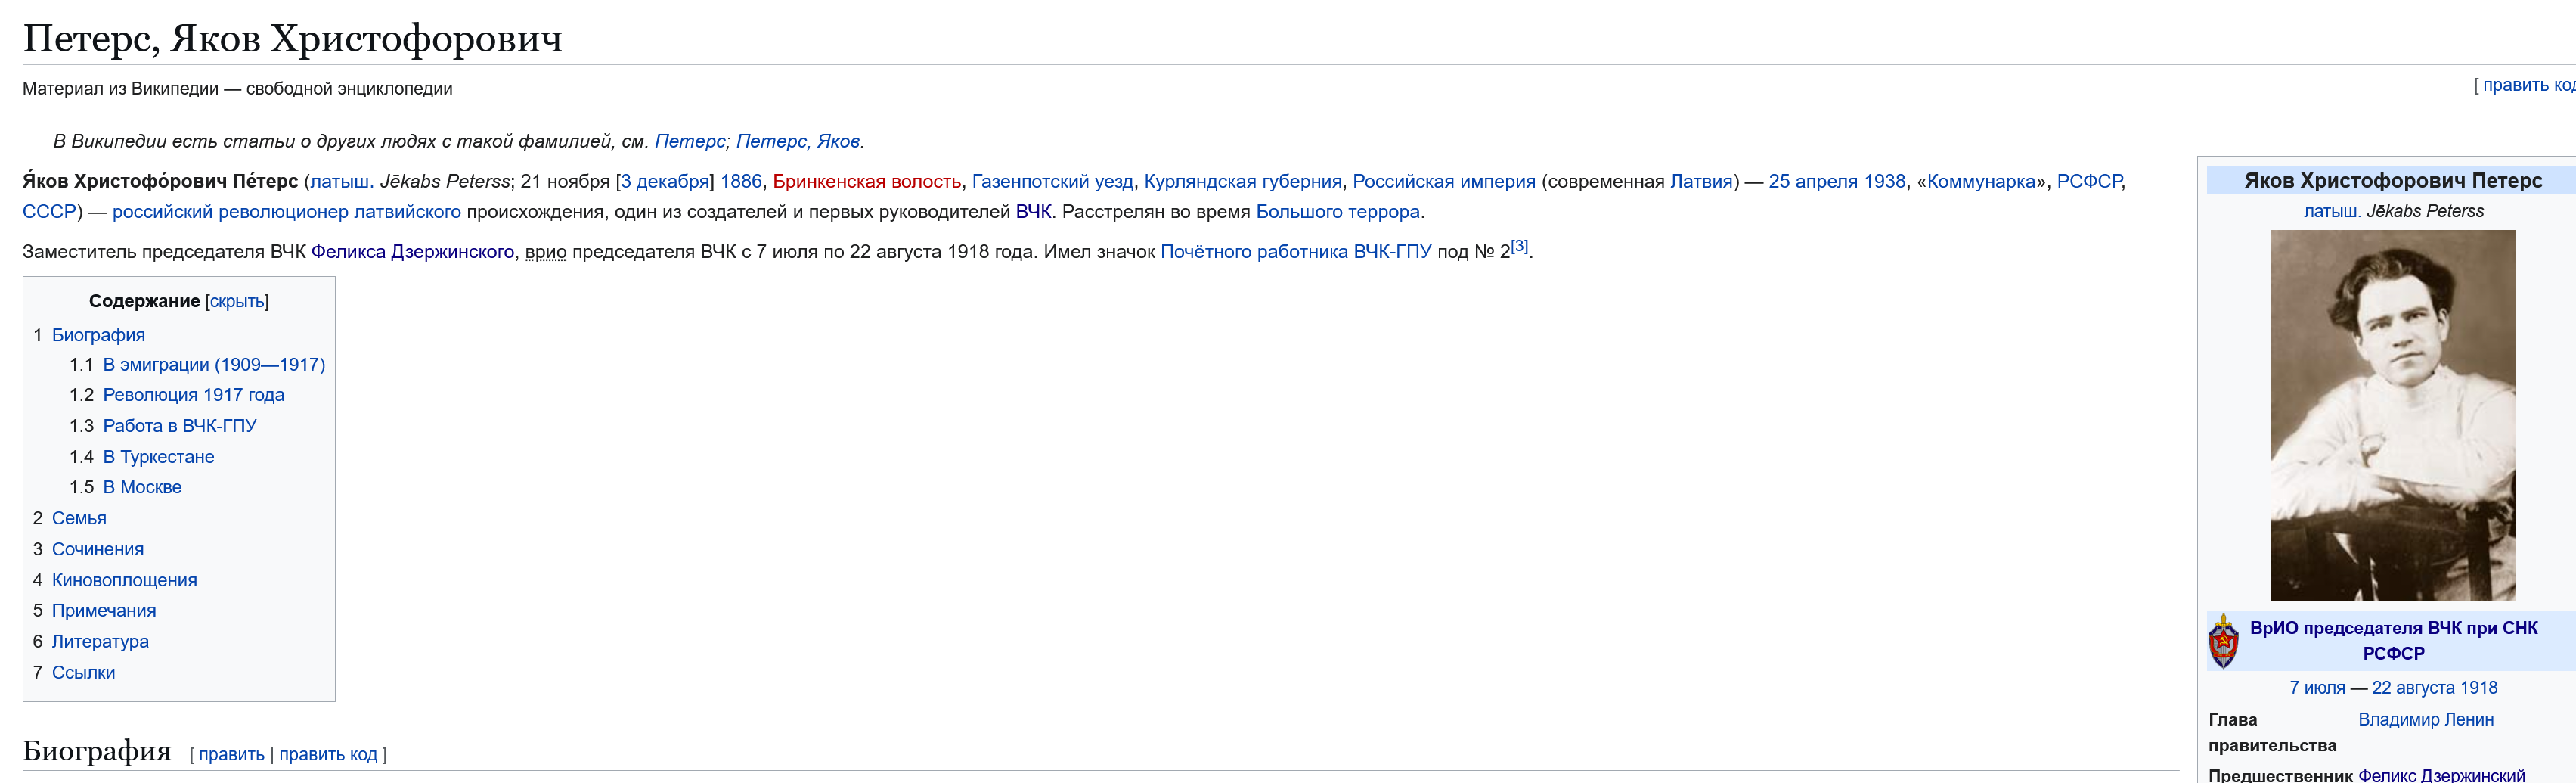
Task: Click the VChK emblem icon in infobox
Action: (x=2222, y=640)
